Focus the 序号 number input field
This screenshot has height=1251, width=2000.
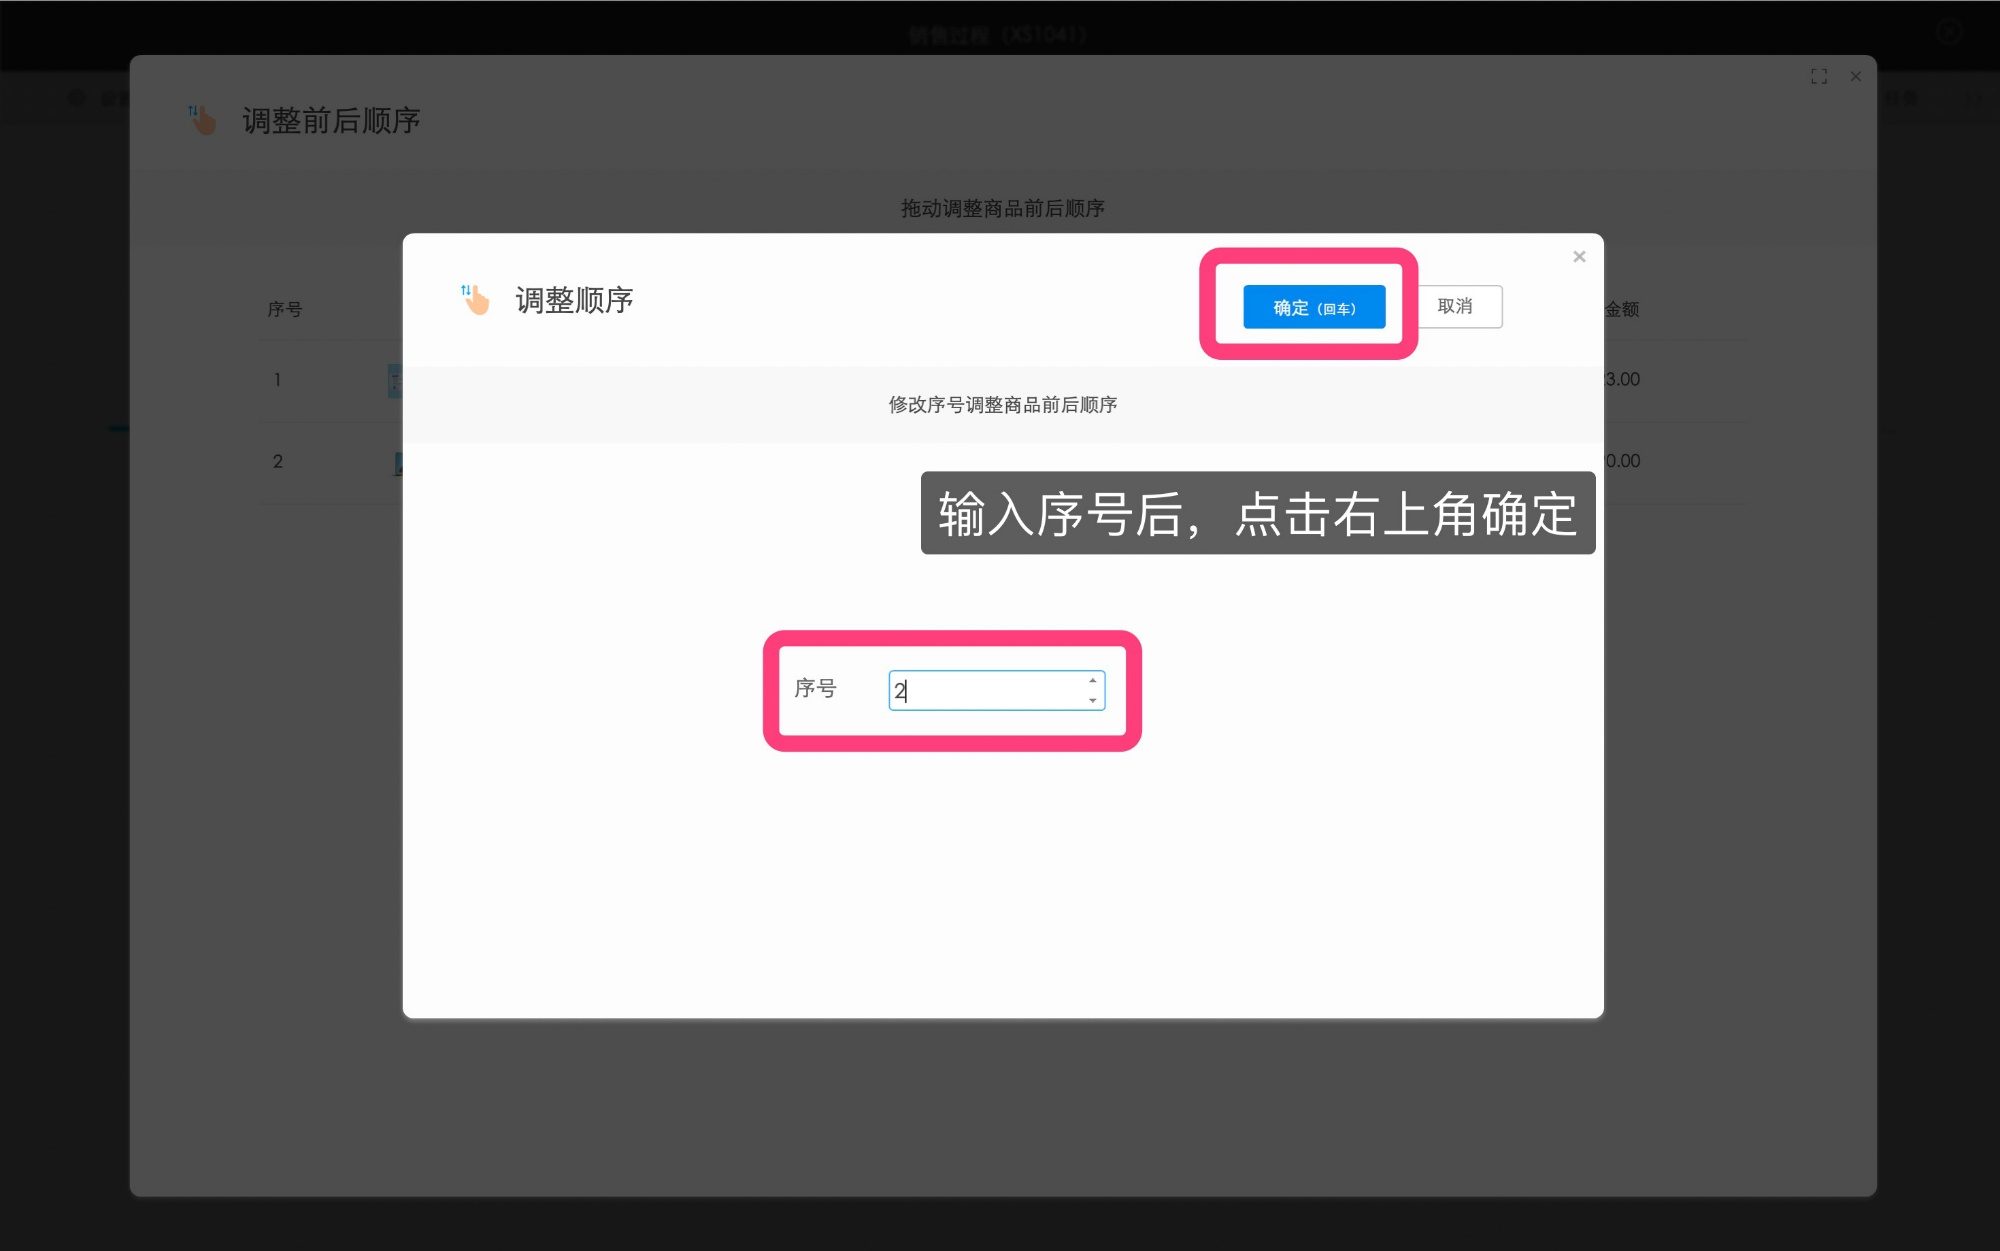[x=996, y=690]
